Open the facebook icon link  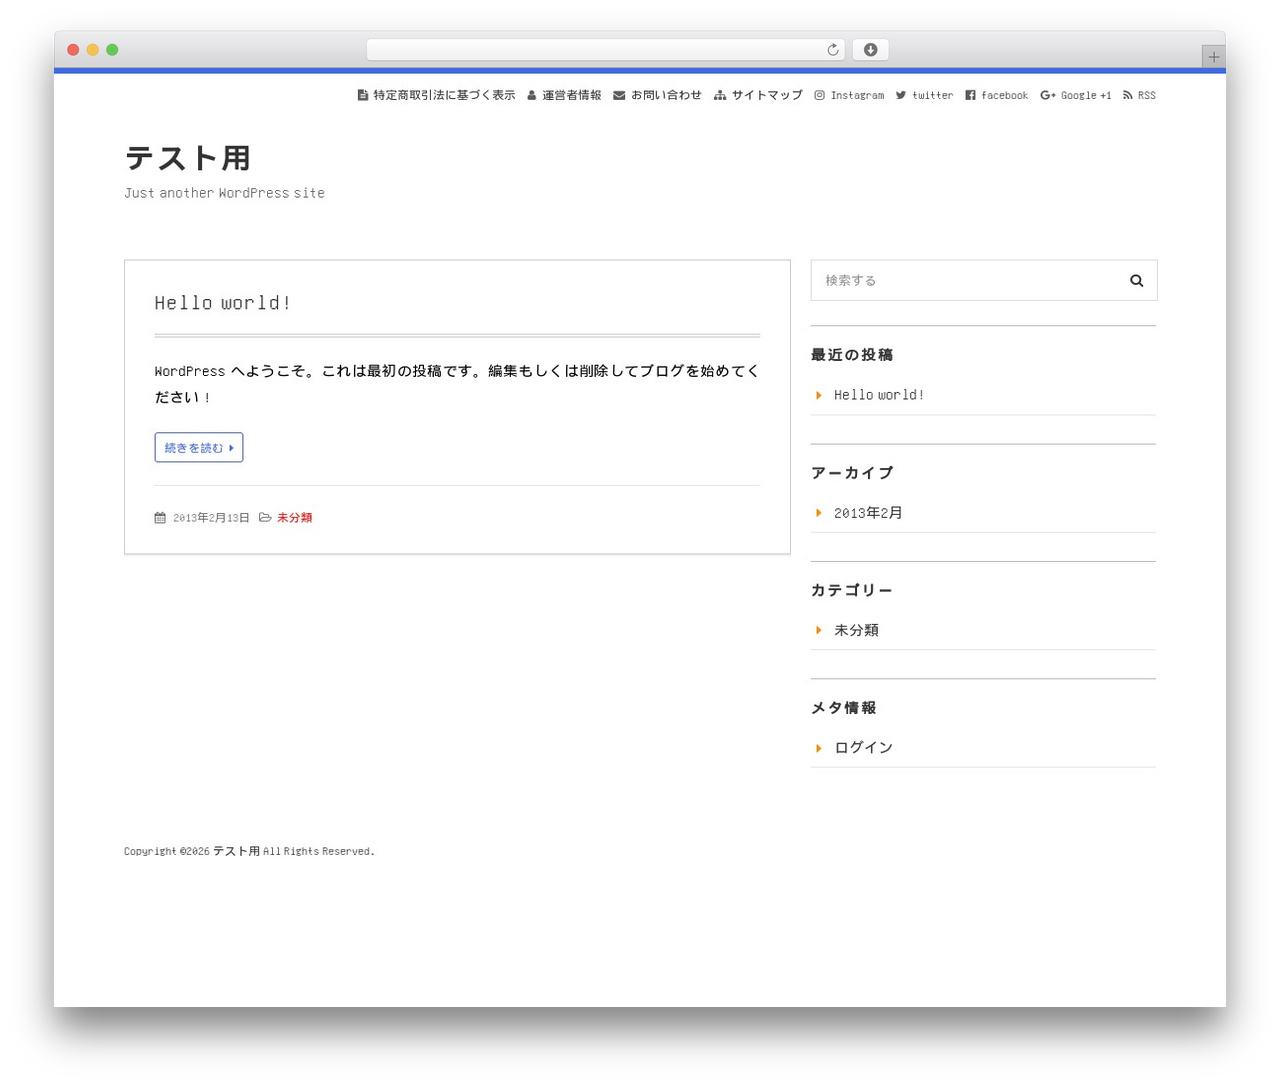pyautogui.click(x=970, y=95)
